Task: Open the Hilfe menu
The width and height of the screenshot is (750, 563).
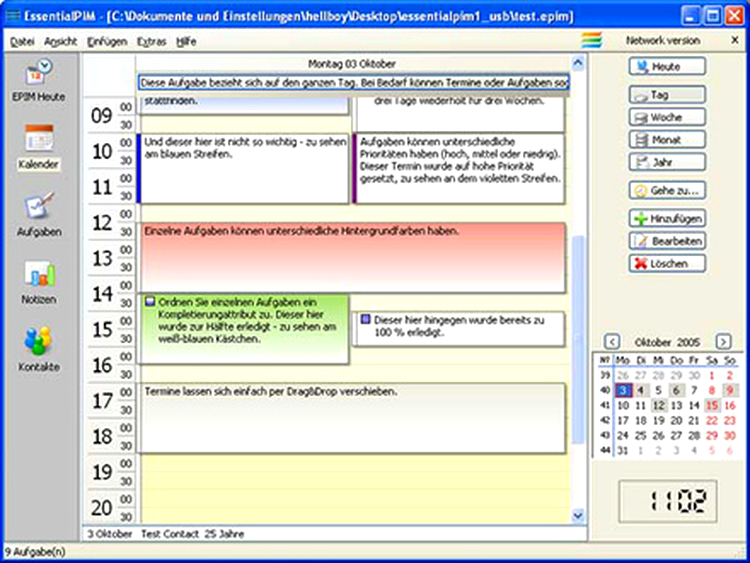Action: [x=186, y=42]
